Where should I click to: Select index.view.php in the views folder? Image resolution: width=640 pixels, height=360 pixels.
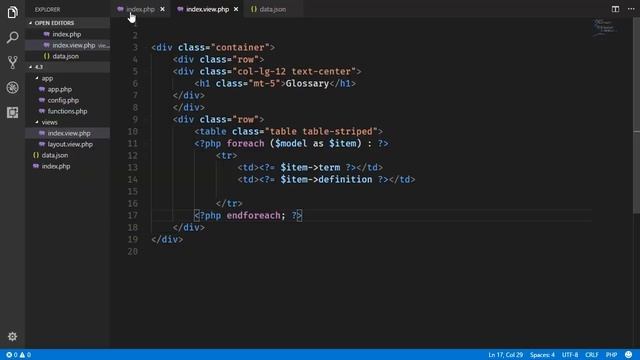67,133
